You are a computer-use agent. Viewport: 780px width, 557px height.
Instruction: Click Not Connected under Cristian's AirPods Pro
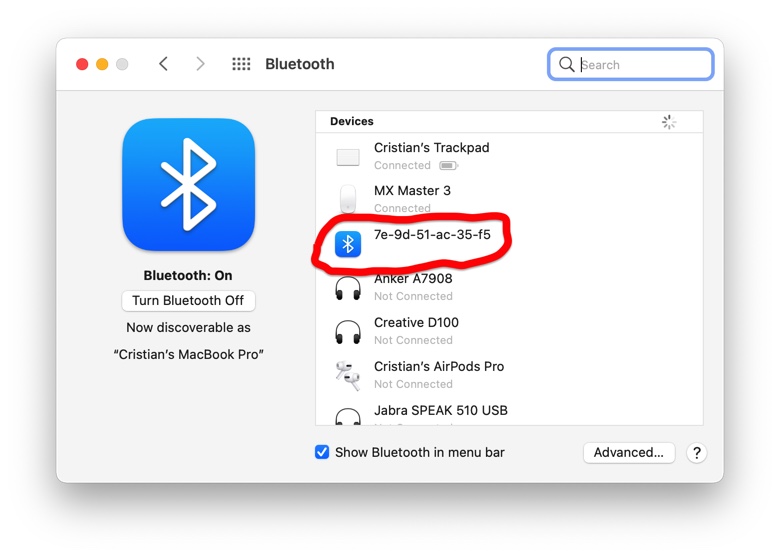(413, 384)
